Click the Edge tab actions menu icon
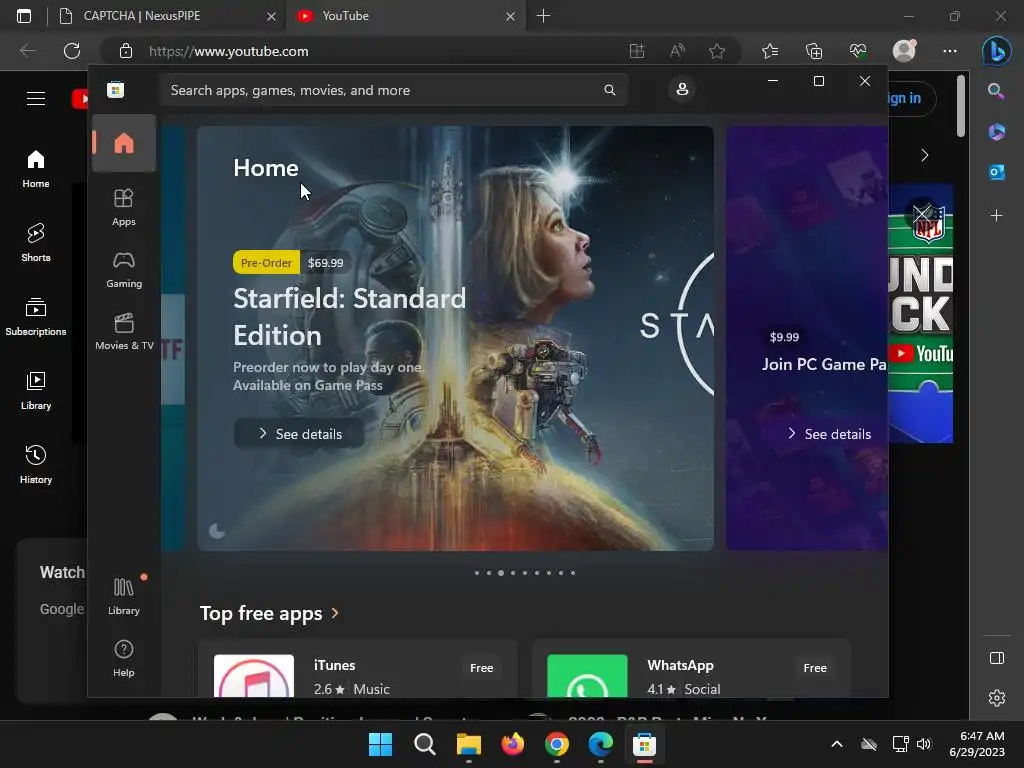 click(x=24, y=16)
